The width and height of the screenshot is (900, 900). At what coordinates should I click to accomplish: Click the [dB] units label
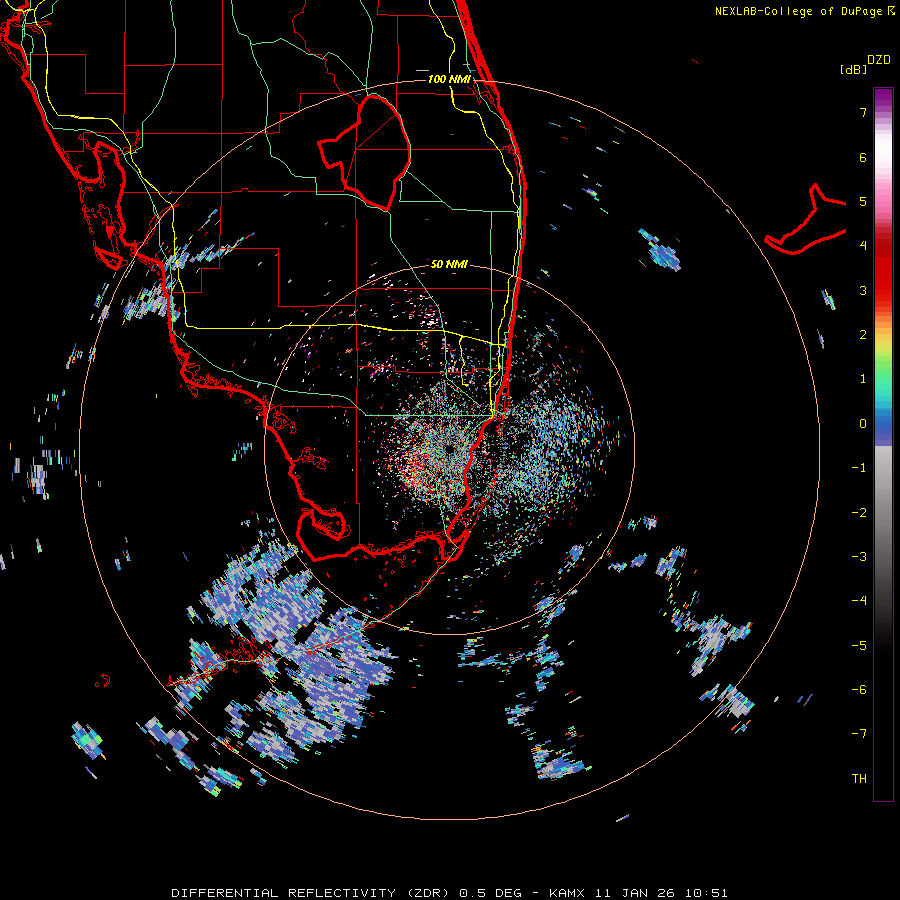coord(853,69)
